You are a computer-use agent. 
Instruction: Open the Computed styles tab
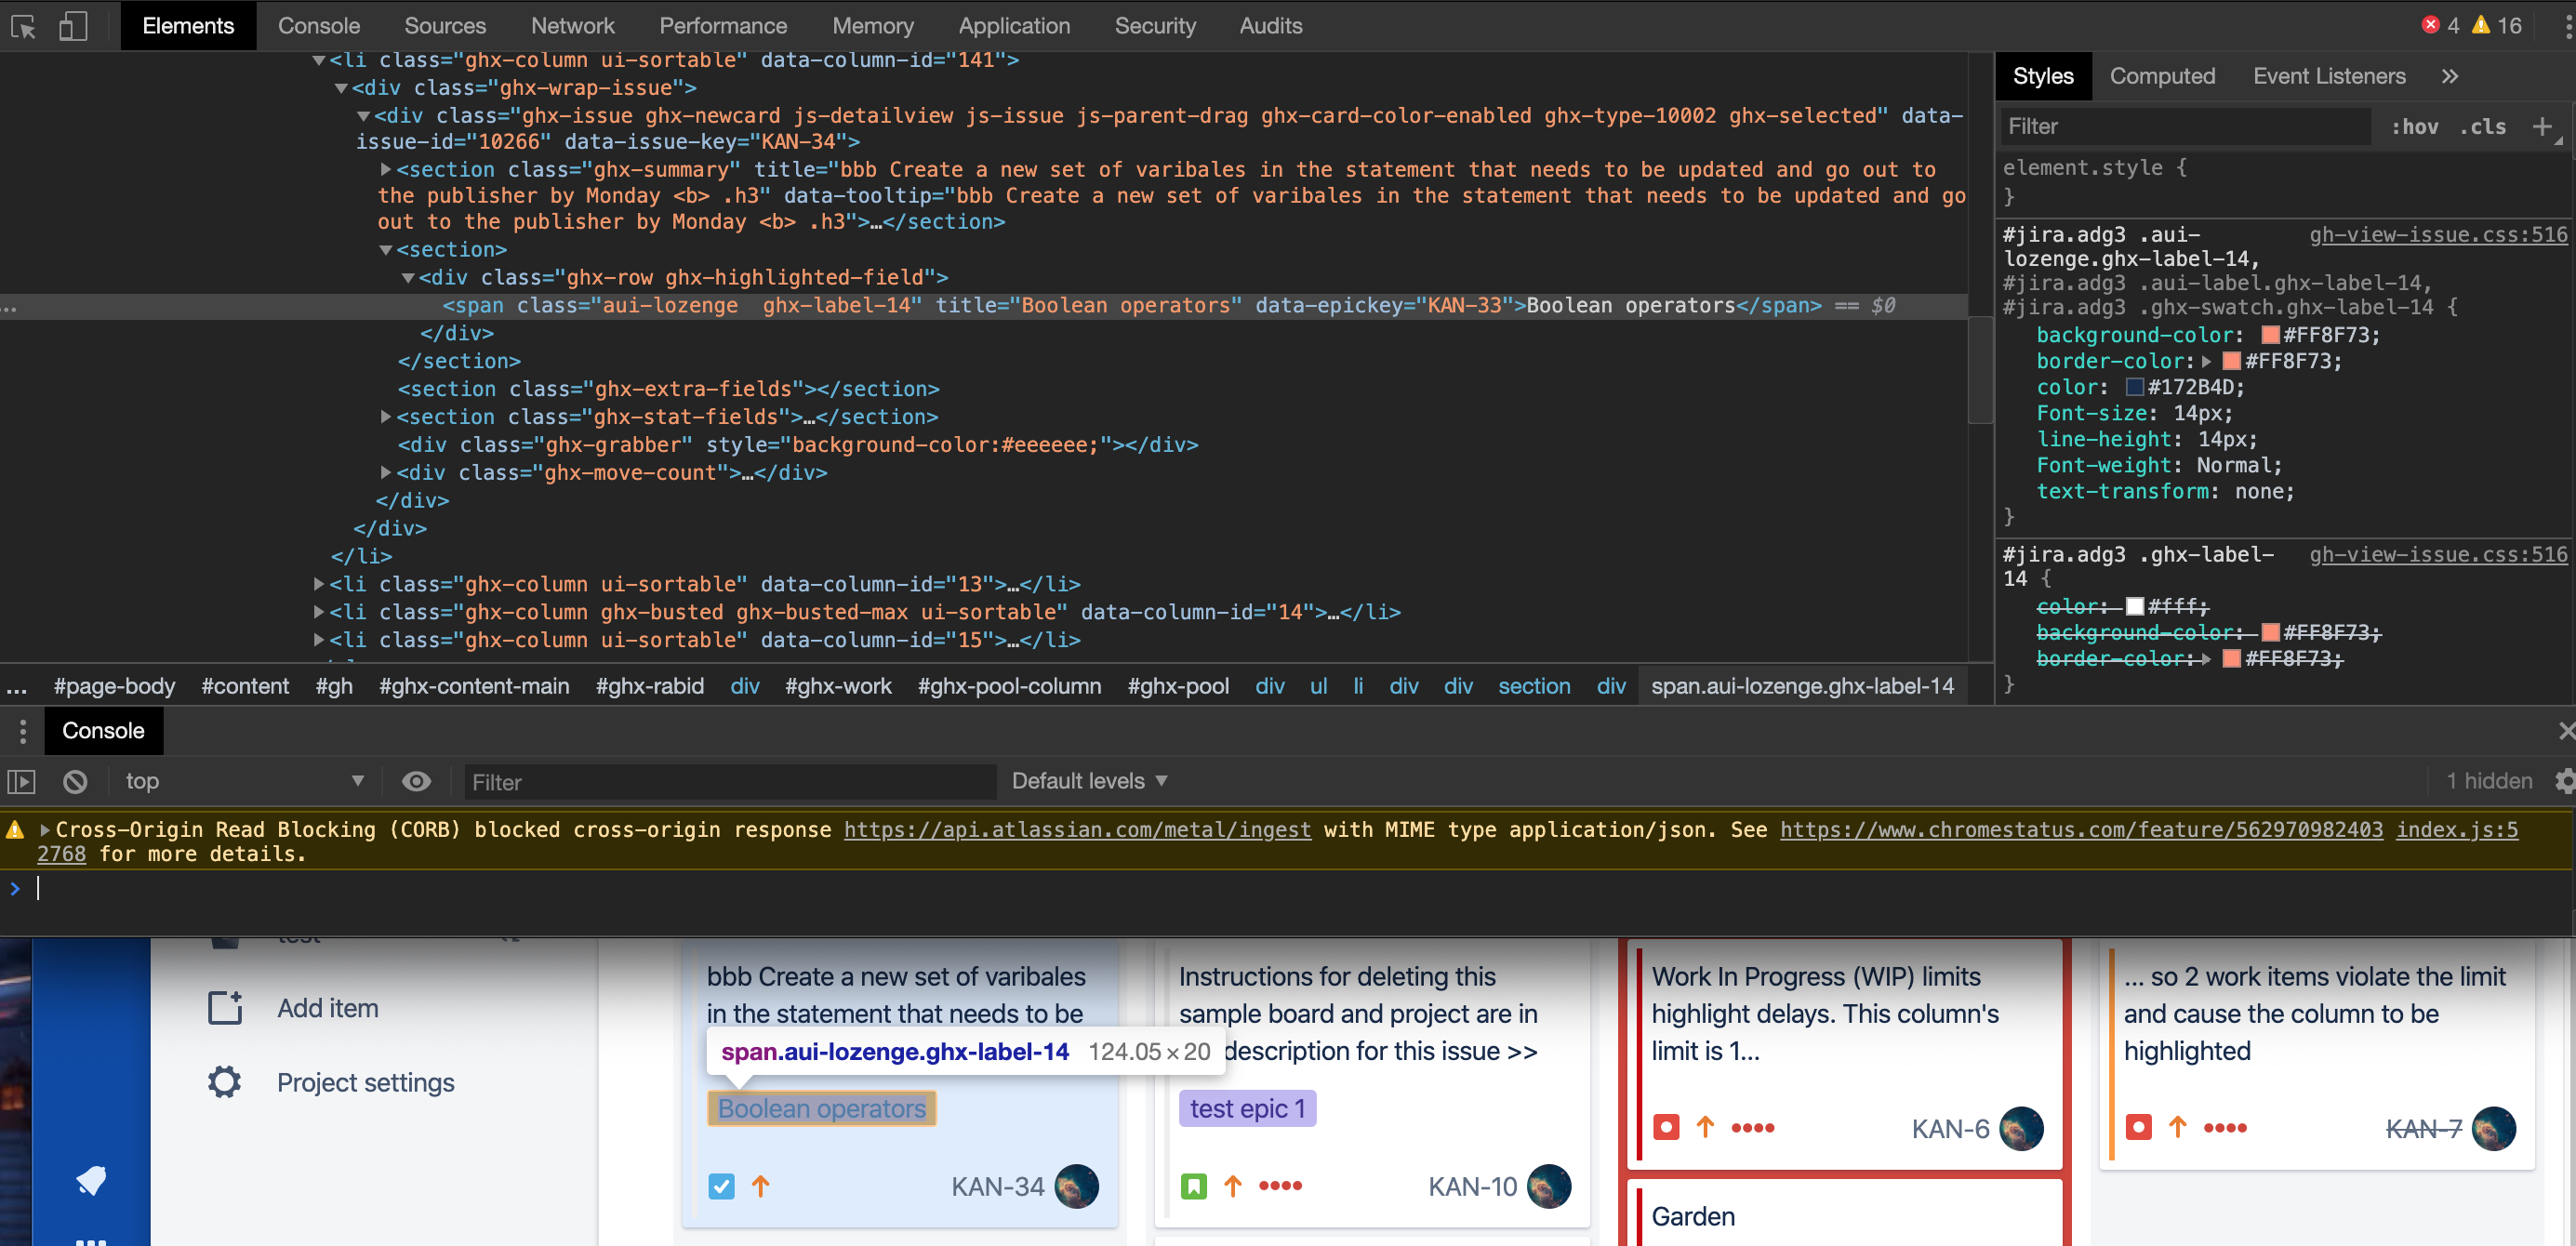click(x=2162, y=76)
